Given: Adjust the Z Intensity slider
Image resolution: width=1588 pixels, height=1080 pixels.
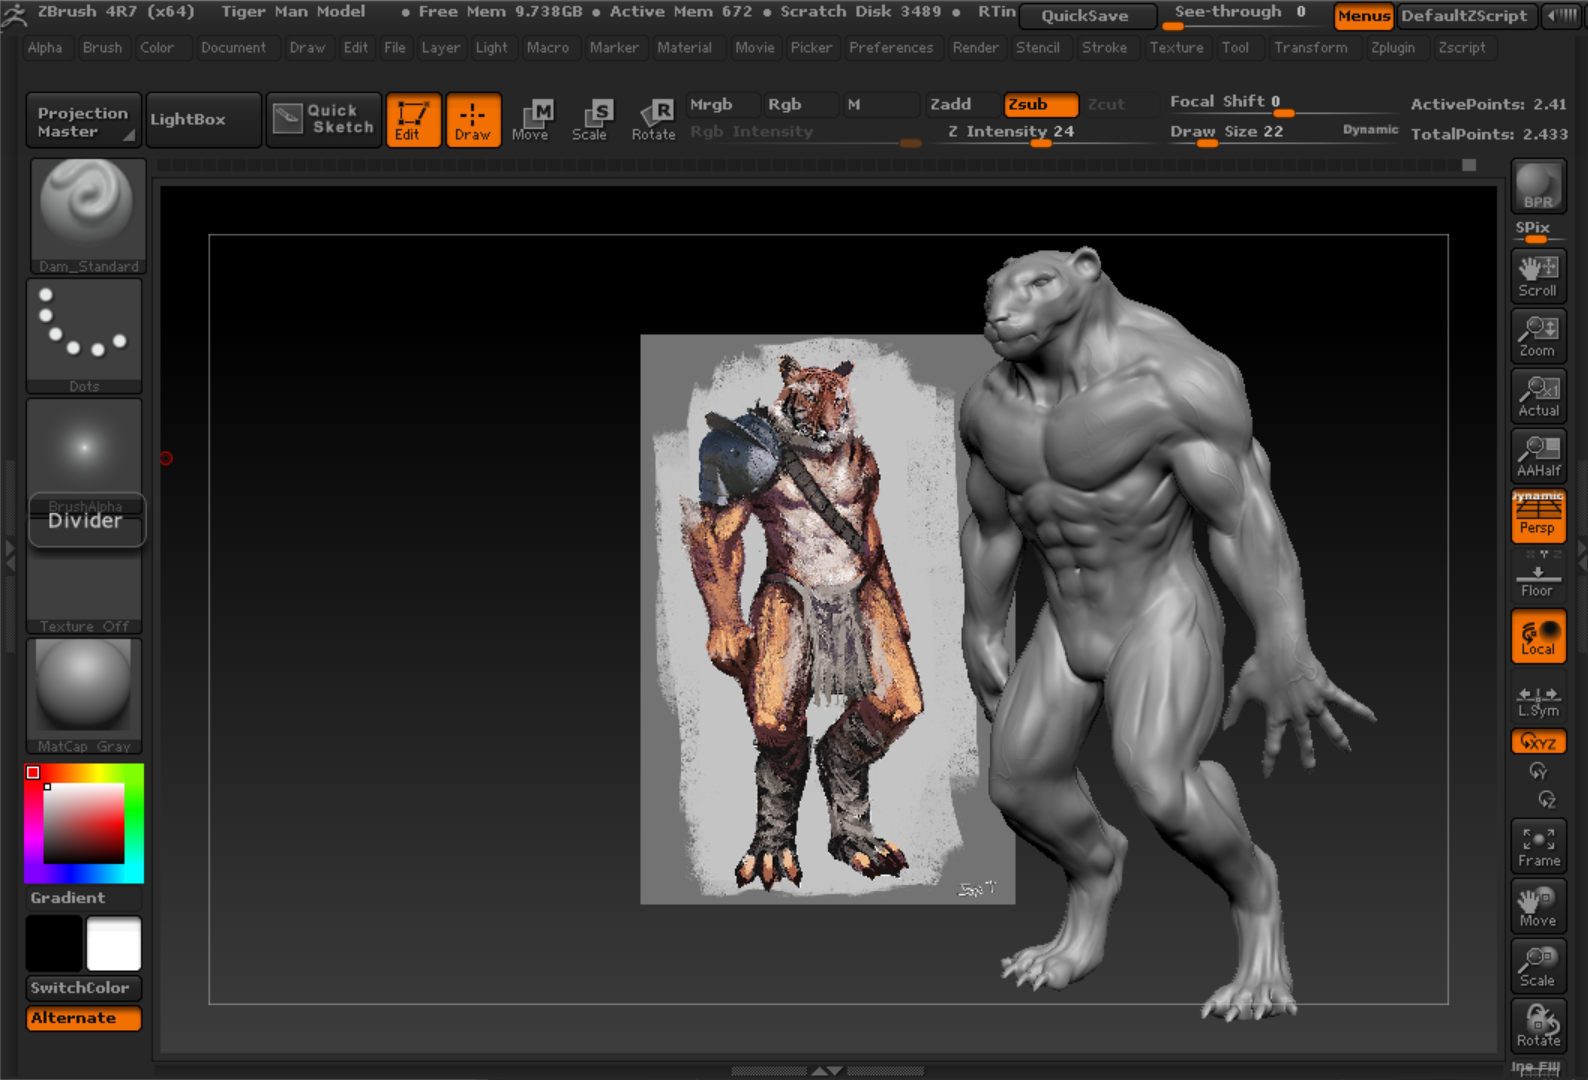Looking at the screenshot, I should pyautogui.click(x=1041, y=132).
